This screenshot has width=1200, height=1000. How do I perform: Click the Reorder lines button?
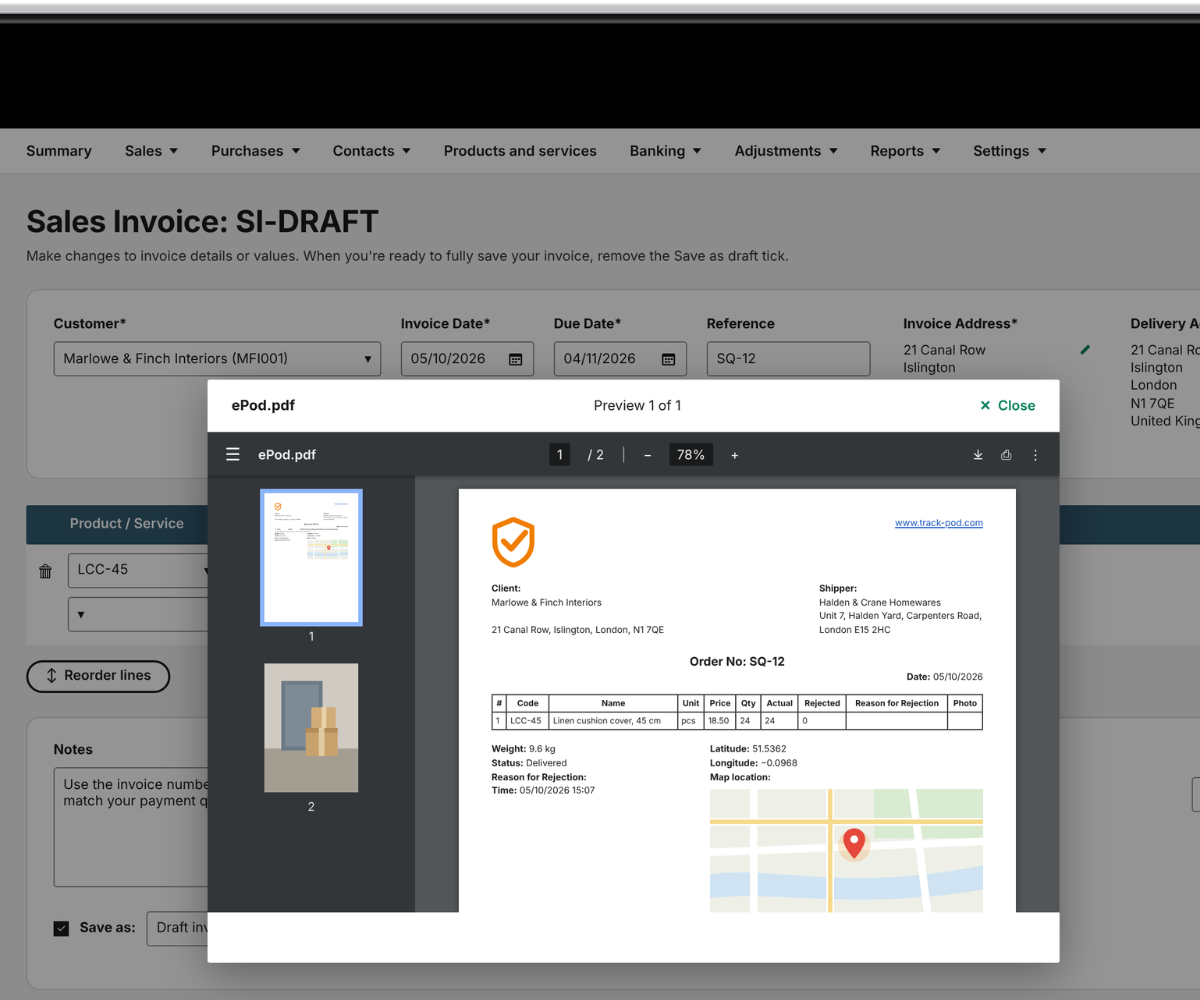(98, 676)
